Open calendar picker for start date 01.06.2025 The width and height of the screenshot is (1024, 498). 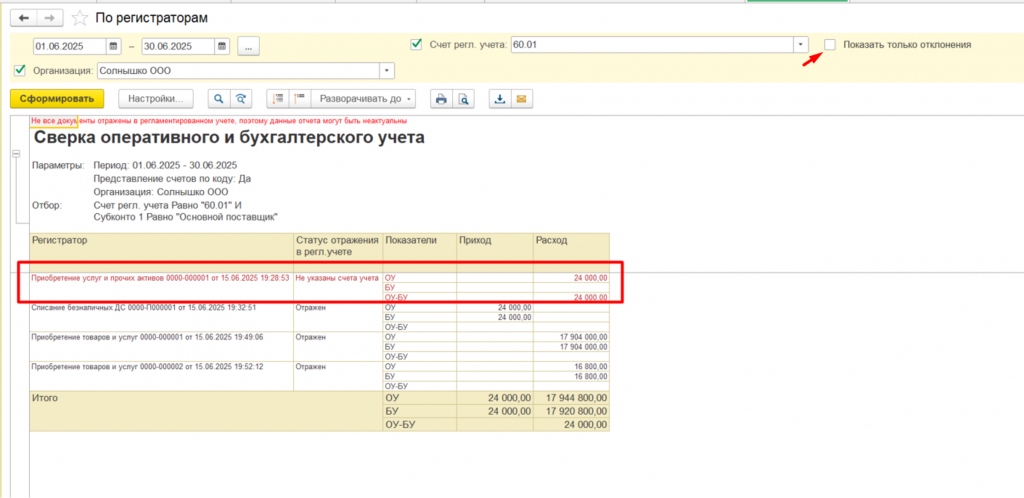pos(113,46)
